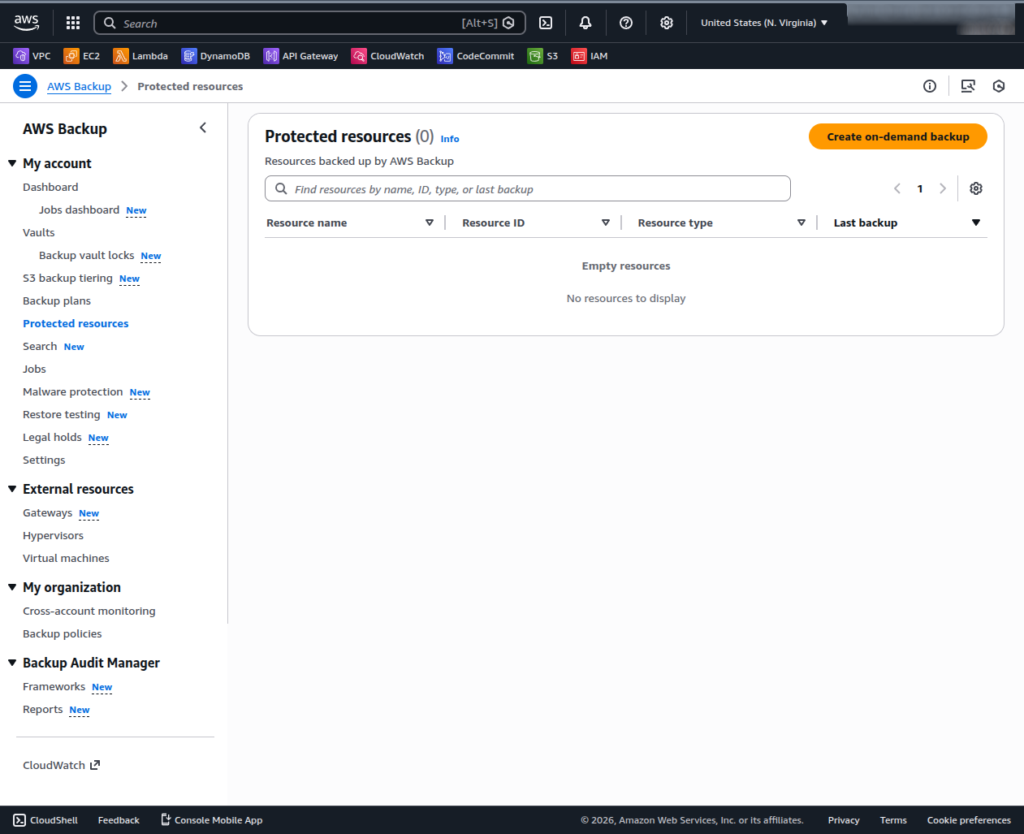Open the region selector dropdown
1024x834 pixels.
(x=764, y=23)
